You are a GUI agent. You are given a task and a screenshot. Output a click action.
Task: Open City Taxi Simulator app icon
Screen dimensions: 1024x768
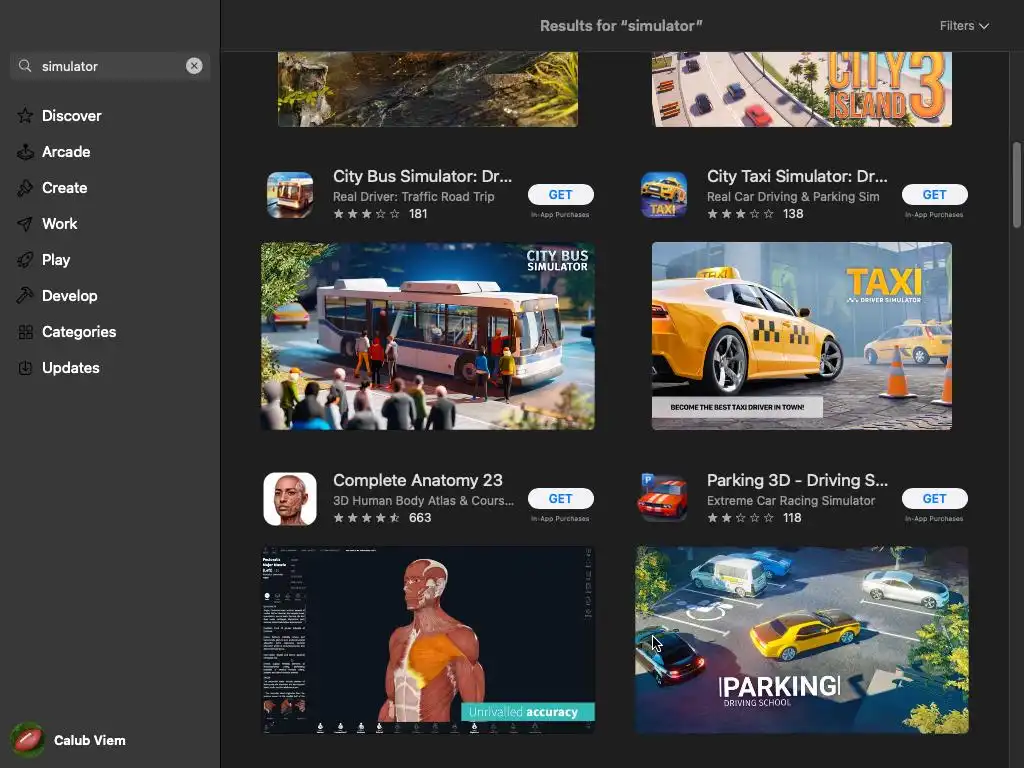[664, 195]
